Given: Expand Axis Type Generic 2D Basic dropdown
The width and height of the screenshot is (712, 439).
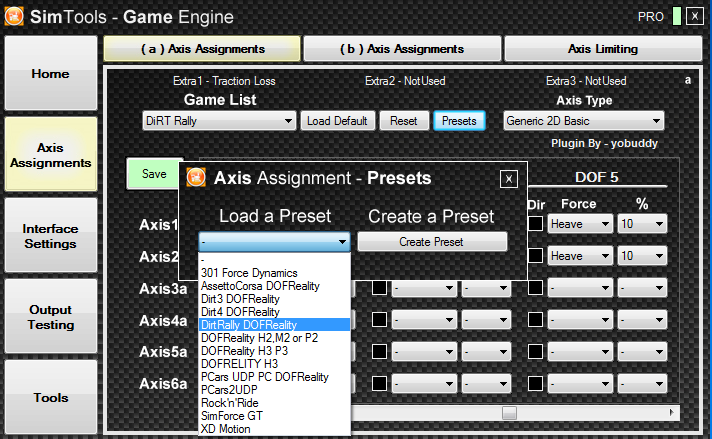Looking at the screenshot, I should click(x=583, y=121).
